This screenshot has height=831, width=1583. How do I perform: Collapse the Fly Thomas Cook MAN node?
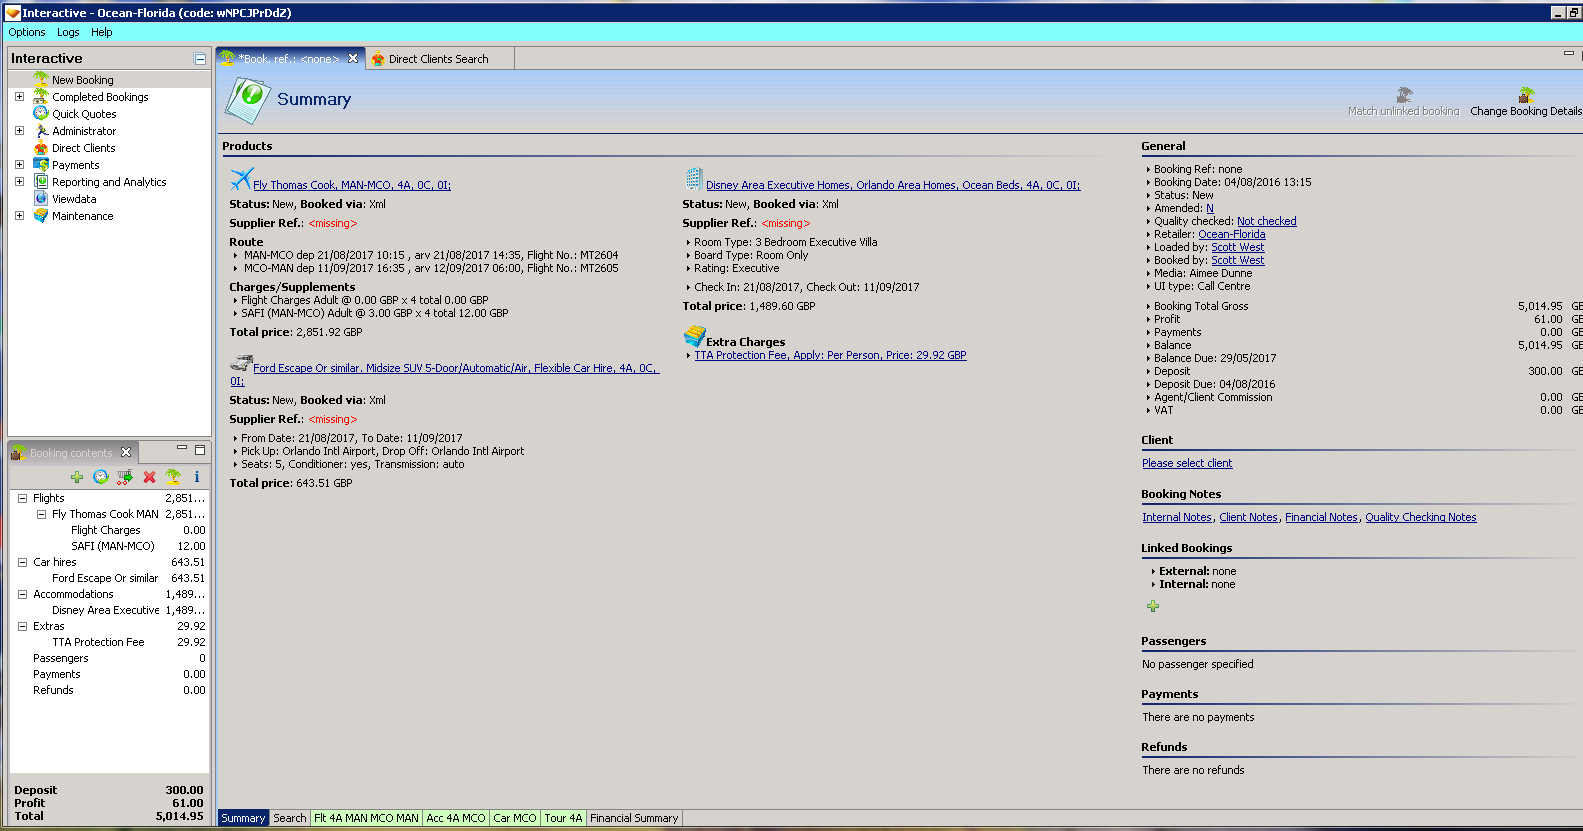[41, 514]
